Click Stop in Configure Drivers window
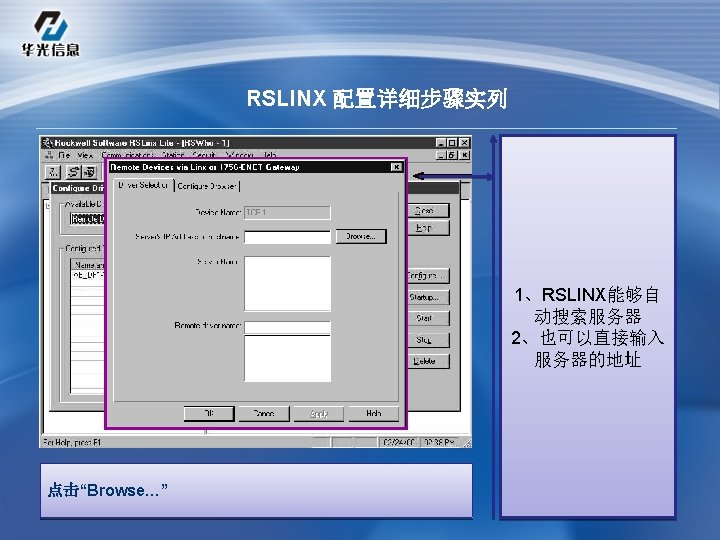This screenshot has width=720, height=540. (x=428, y=340)
